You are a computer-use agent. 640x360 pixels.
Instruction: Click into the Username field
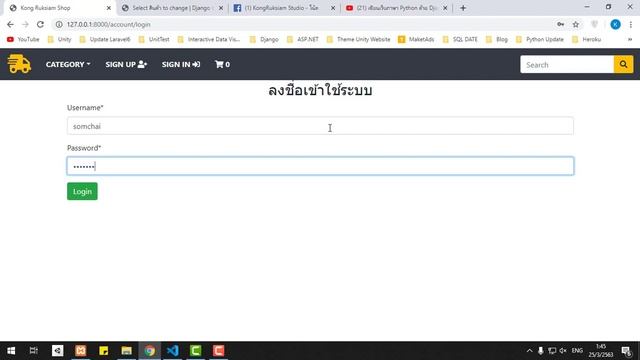coord(320,126)
